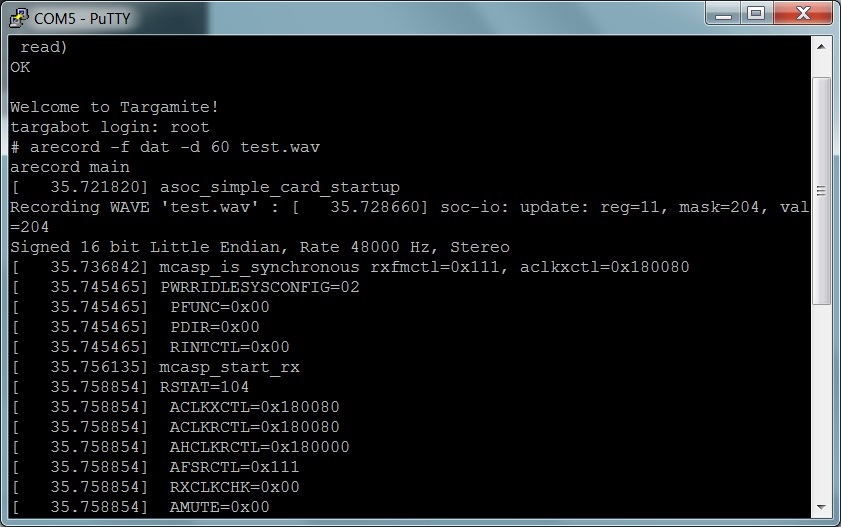Click the scrollbar up arrow

click(820, 46)
